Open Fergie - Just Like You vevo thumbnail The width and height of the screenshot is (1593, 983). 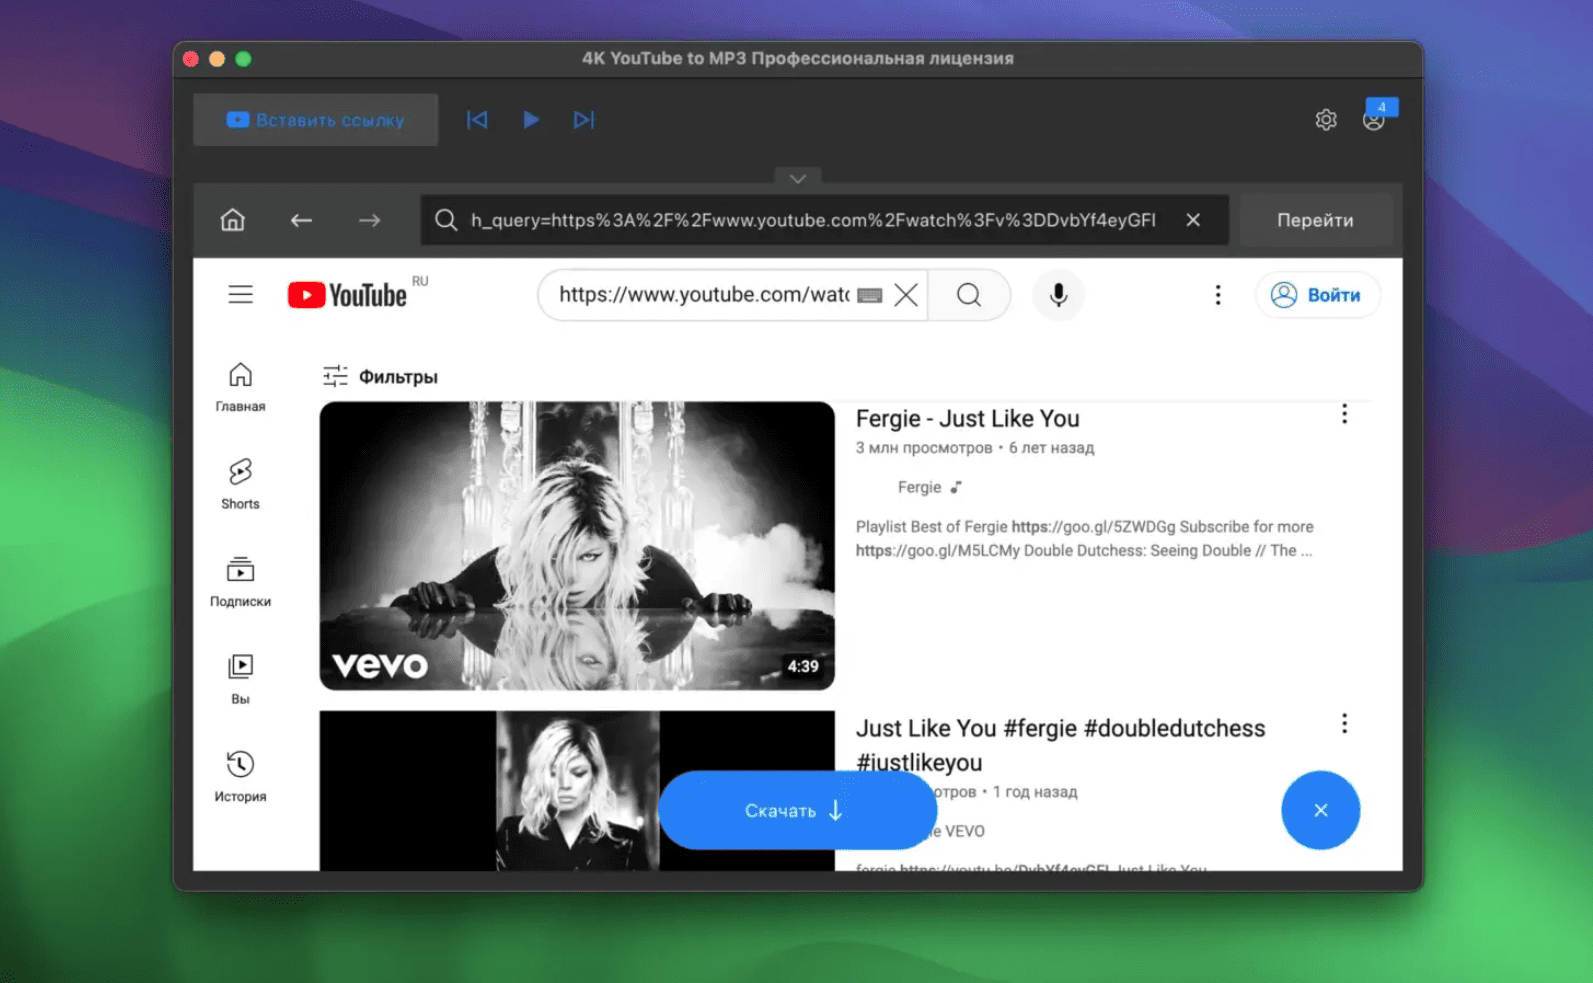tap(577, 546)
